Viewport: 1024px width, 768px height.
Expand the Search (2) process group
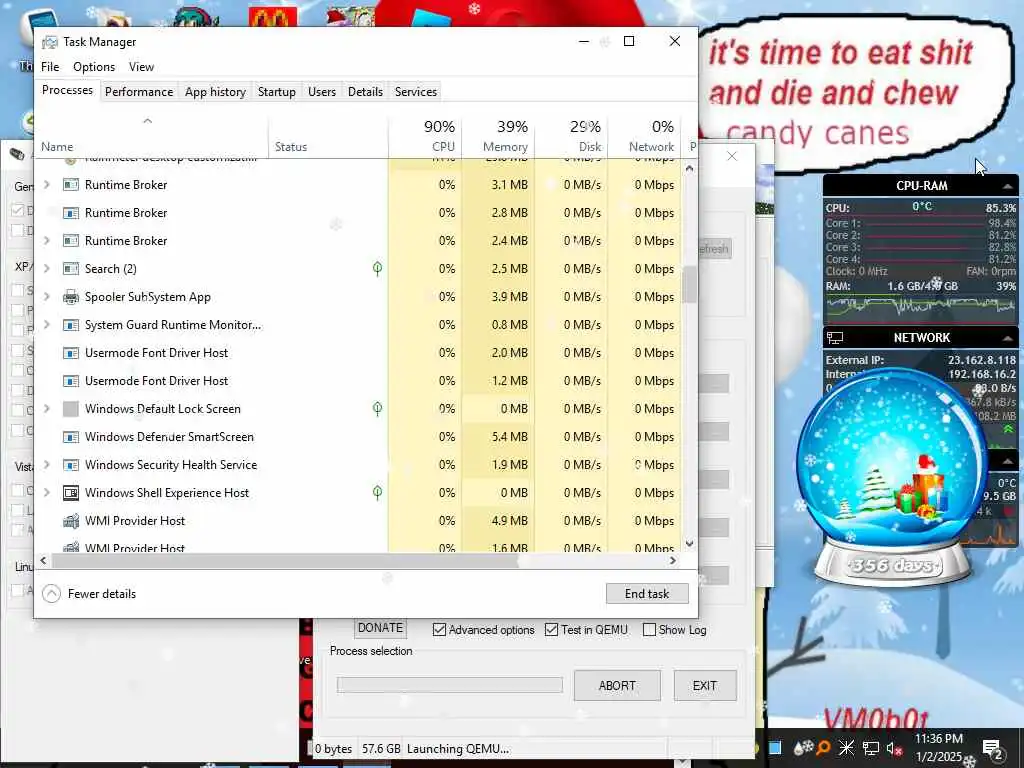[46, 269]
